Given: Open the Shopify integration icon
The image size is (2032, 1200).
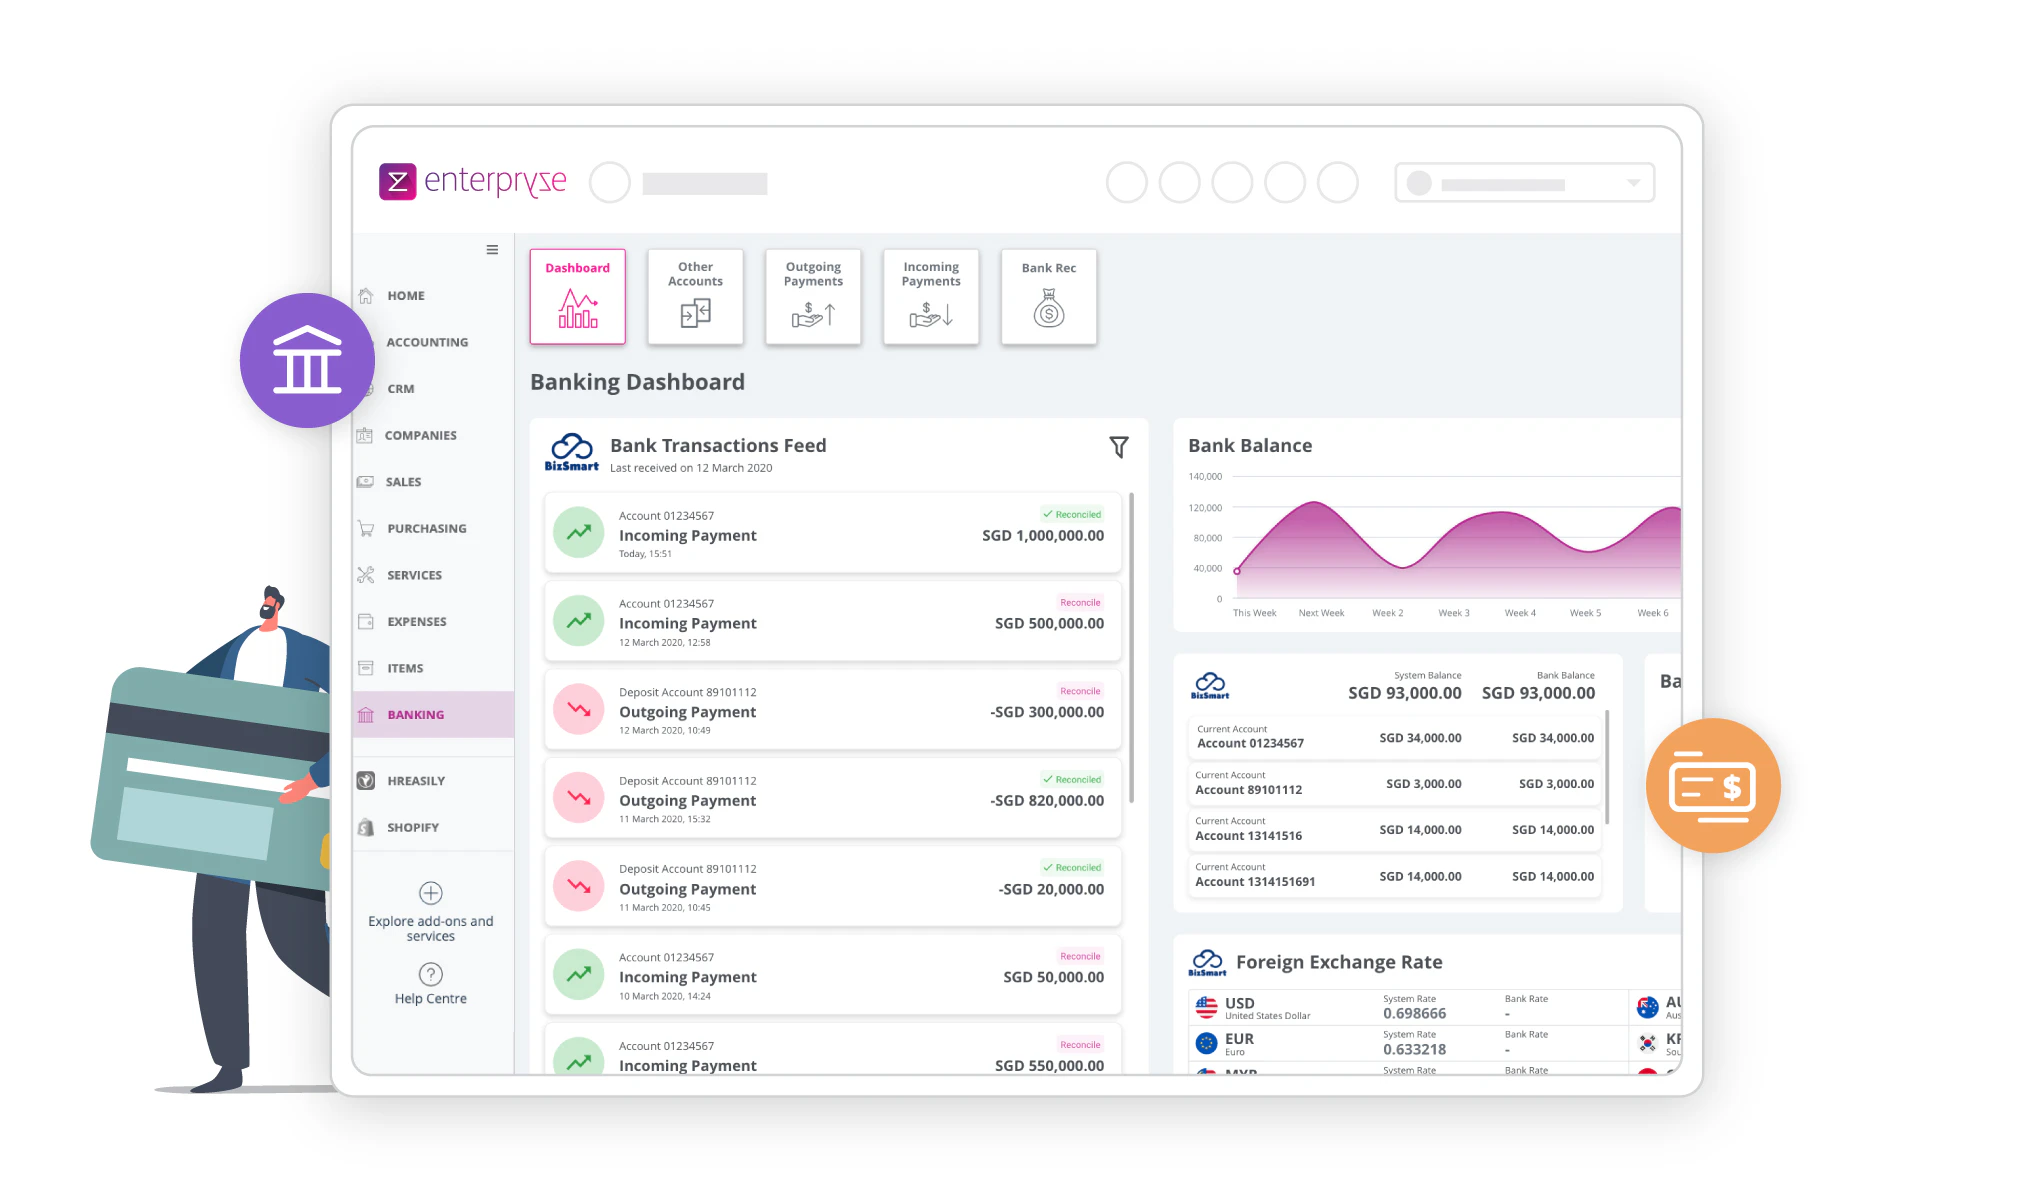Looking at the screenshot, I should click(x=366, y=827).
